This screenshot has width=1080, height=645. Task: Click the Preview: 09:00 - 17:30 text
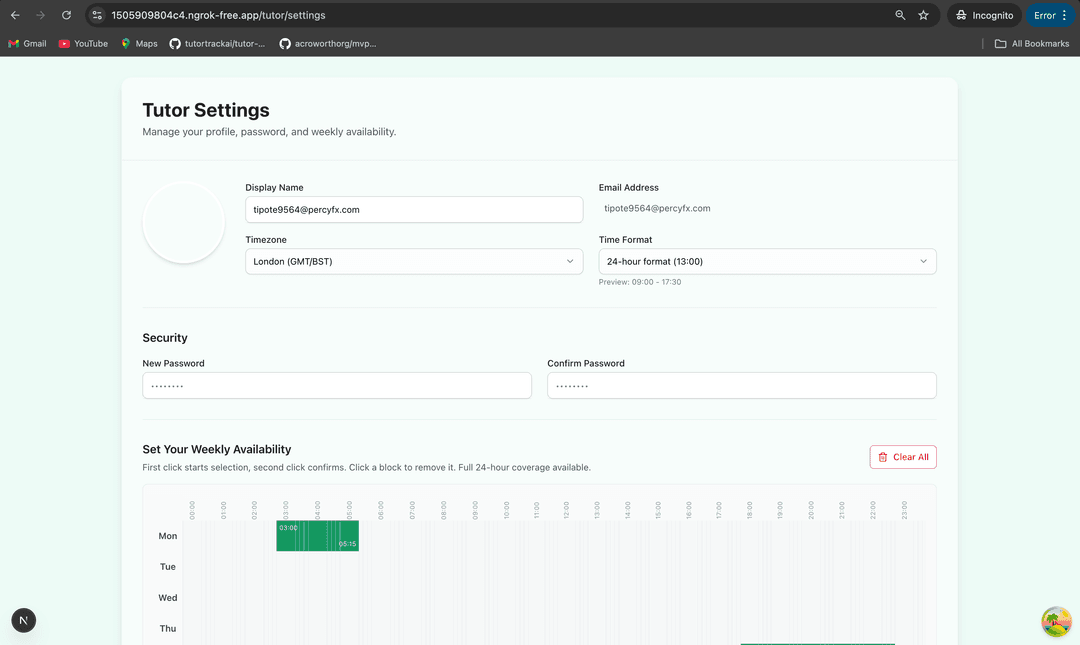coord(640,282)
